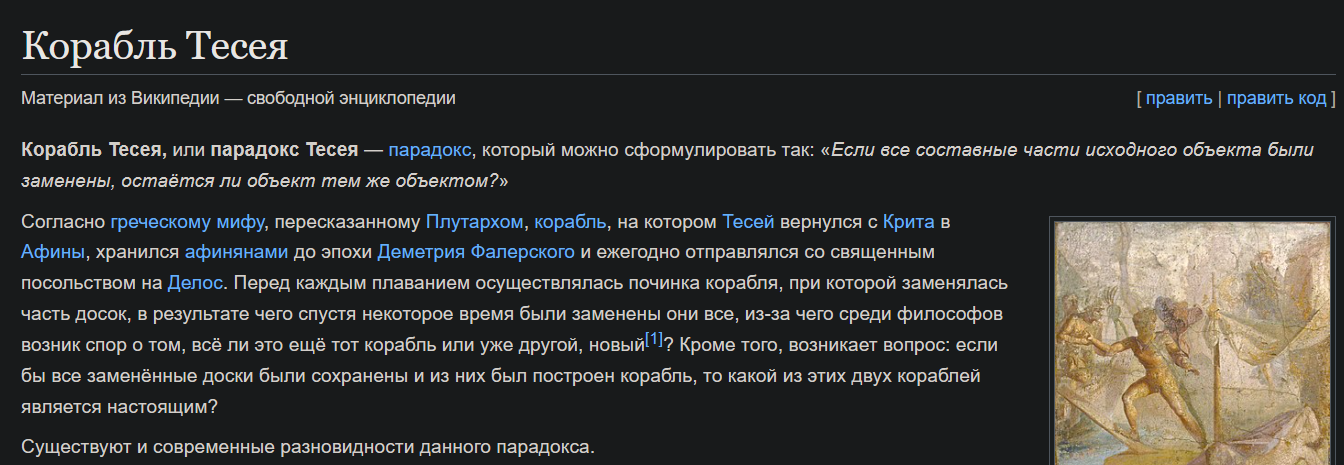Open the 'править код' source edit link
Viewport: 1344px width, 465px height.
pyautogui.click(x=1276, y=98)
